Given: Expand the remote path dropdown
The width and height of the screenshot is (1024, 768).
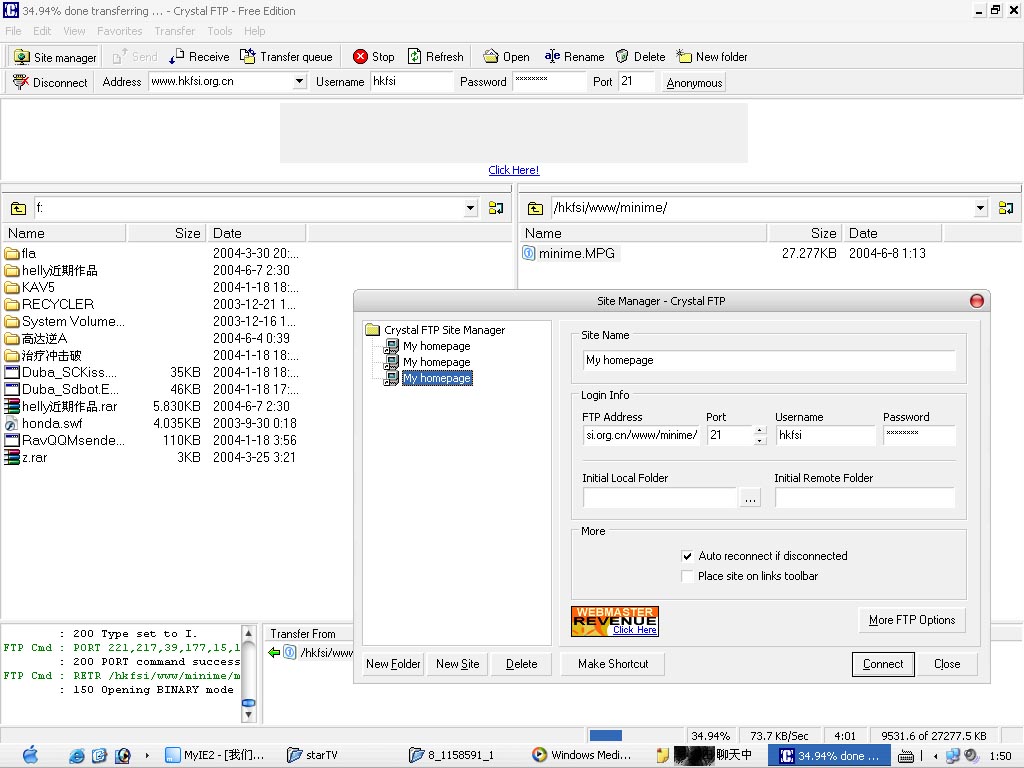Looking at the screenshot, I should (x=980, y=208).
